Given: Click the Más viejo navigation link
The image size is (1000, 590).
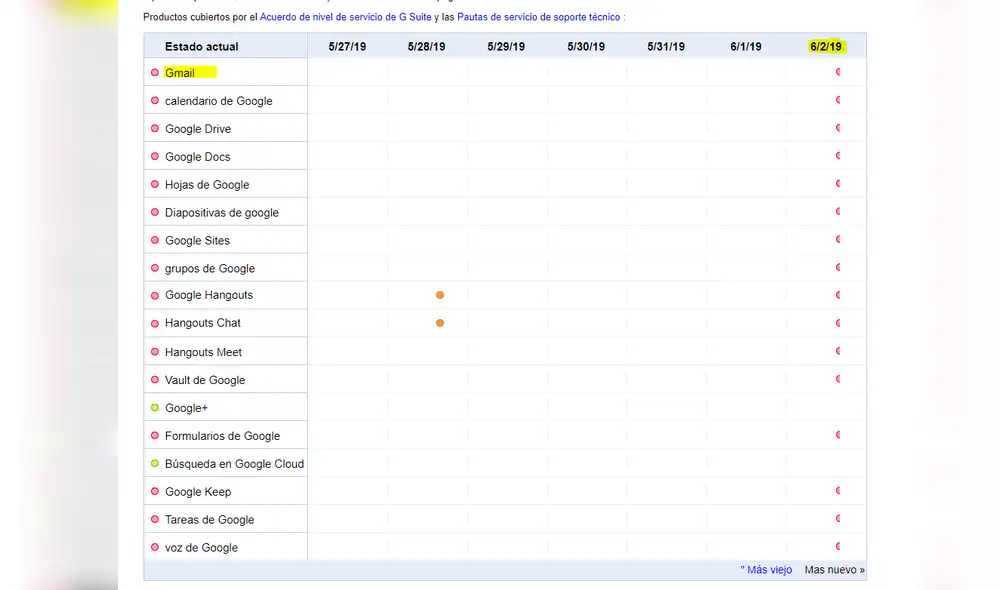Looking at the screenshot, I should click(765, 568).
